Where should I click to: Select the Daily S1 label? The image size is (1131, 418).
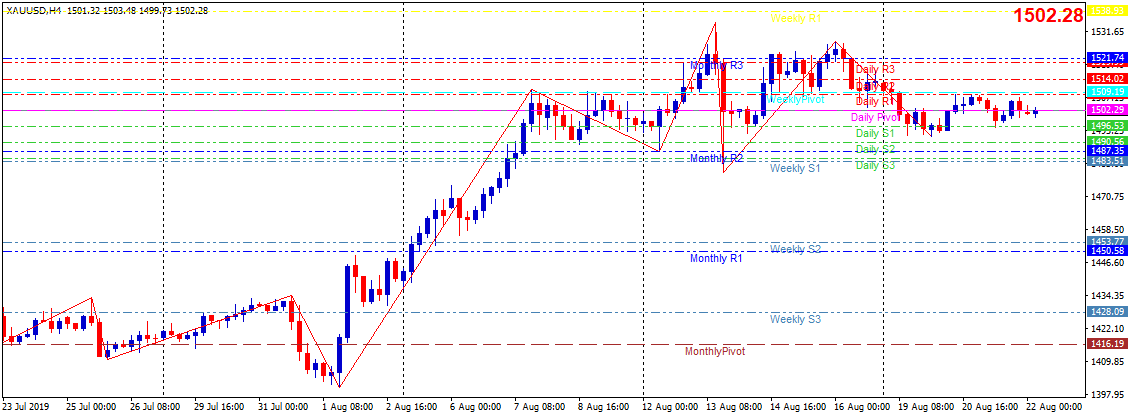pyautogui.click(x=875, y=133)
